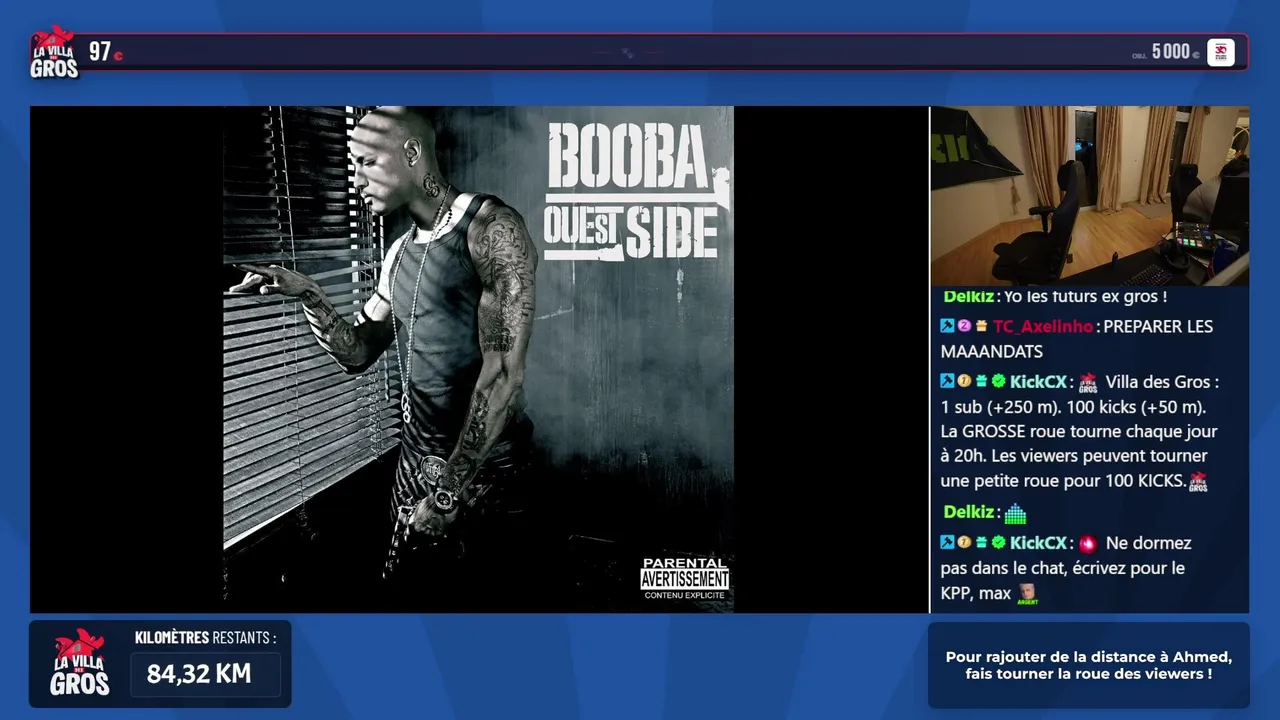
Task: Click gold badge in KickCX 'Villa des Gros' message
Action: (x=964, y=381)
